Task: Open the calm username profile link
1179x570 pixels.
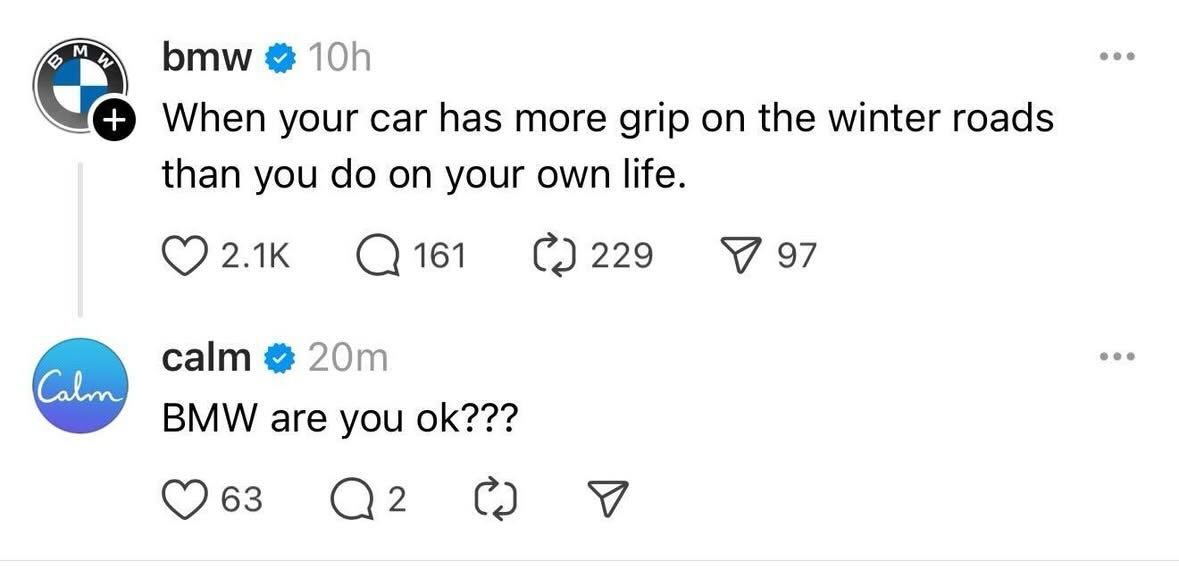Action: [207, 357]
